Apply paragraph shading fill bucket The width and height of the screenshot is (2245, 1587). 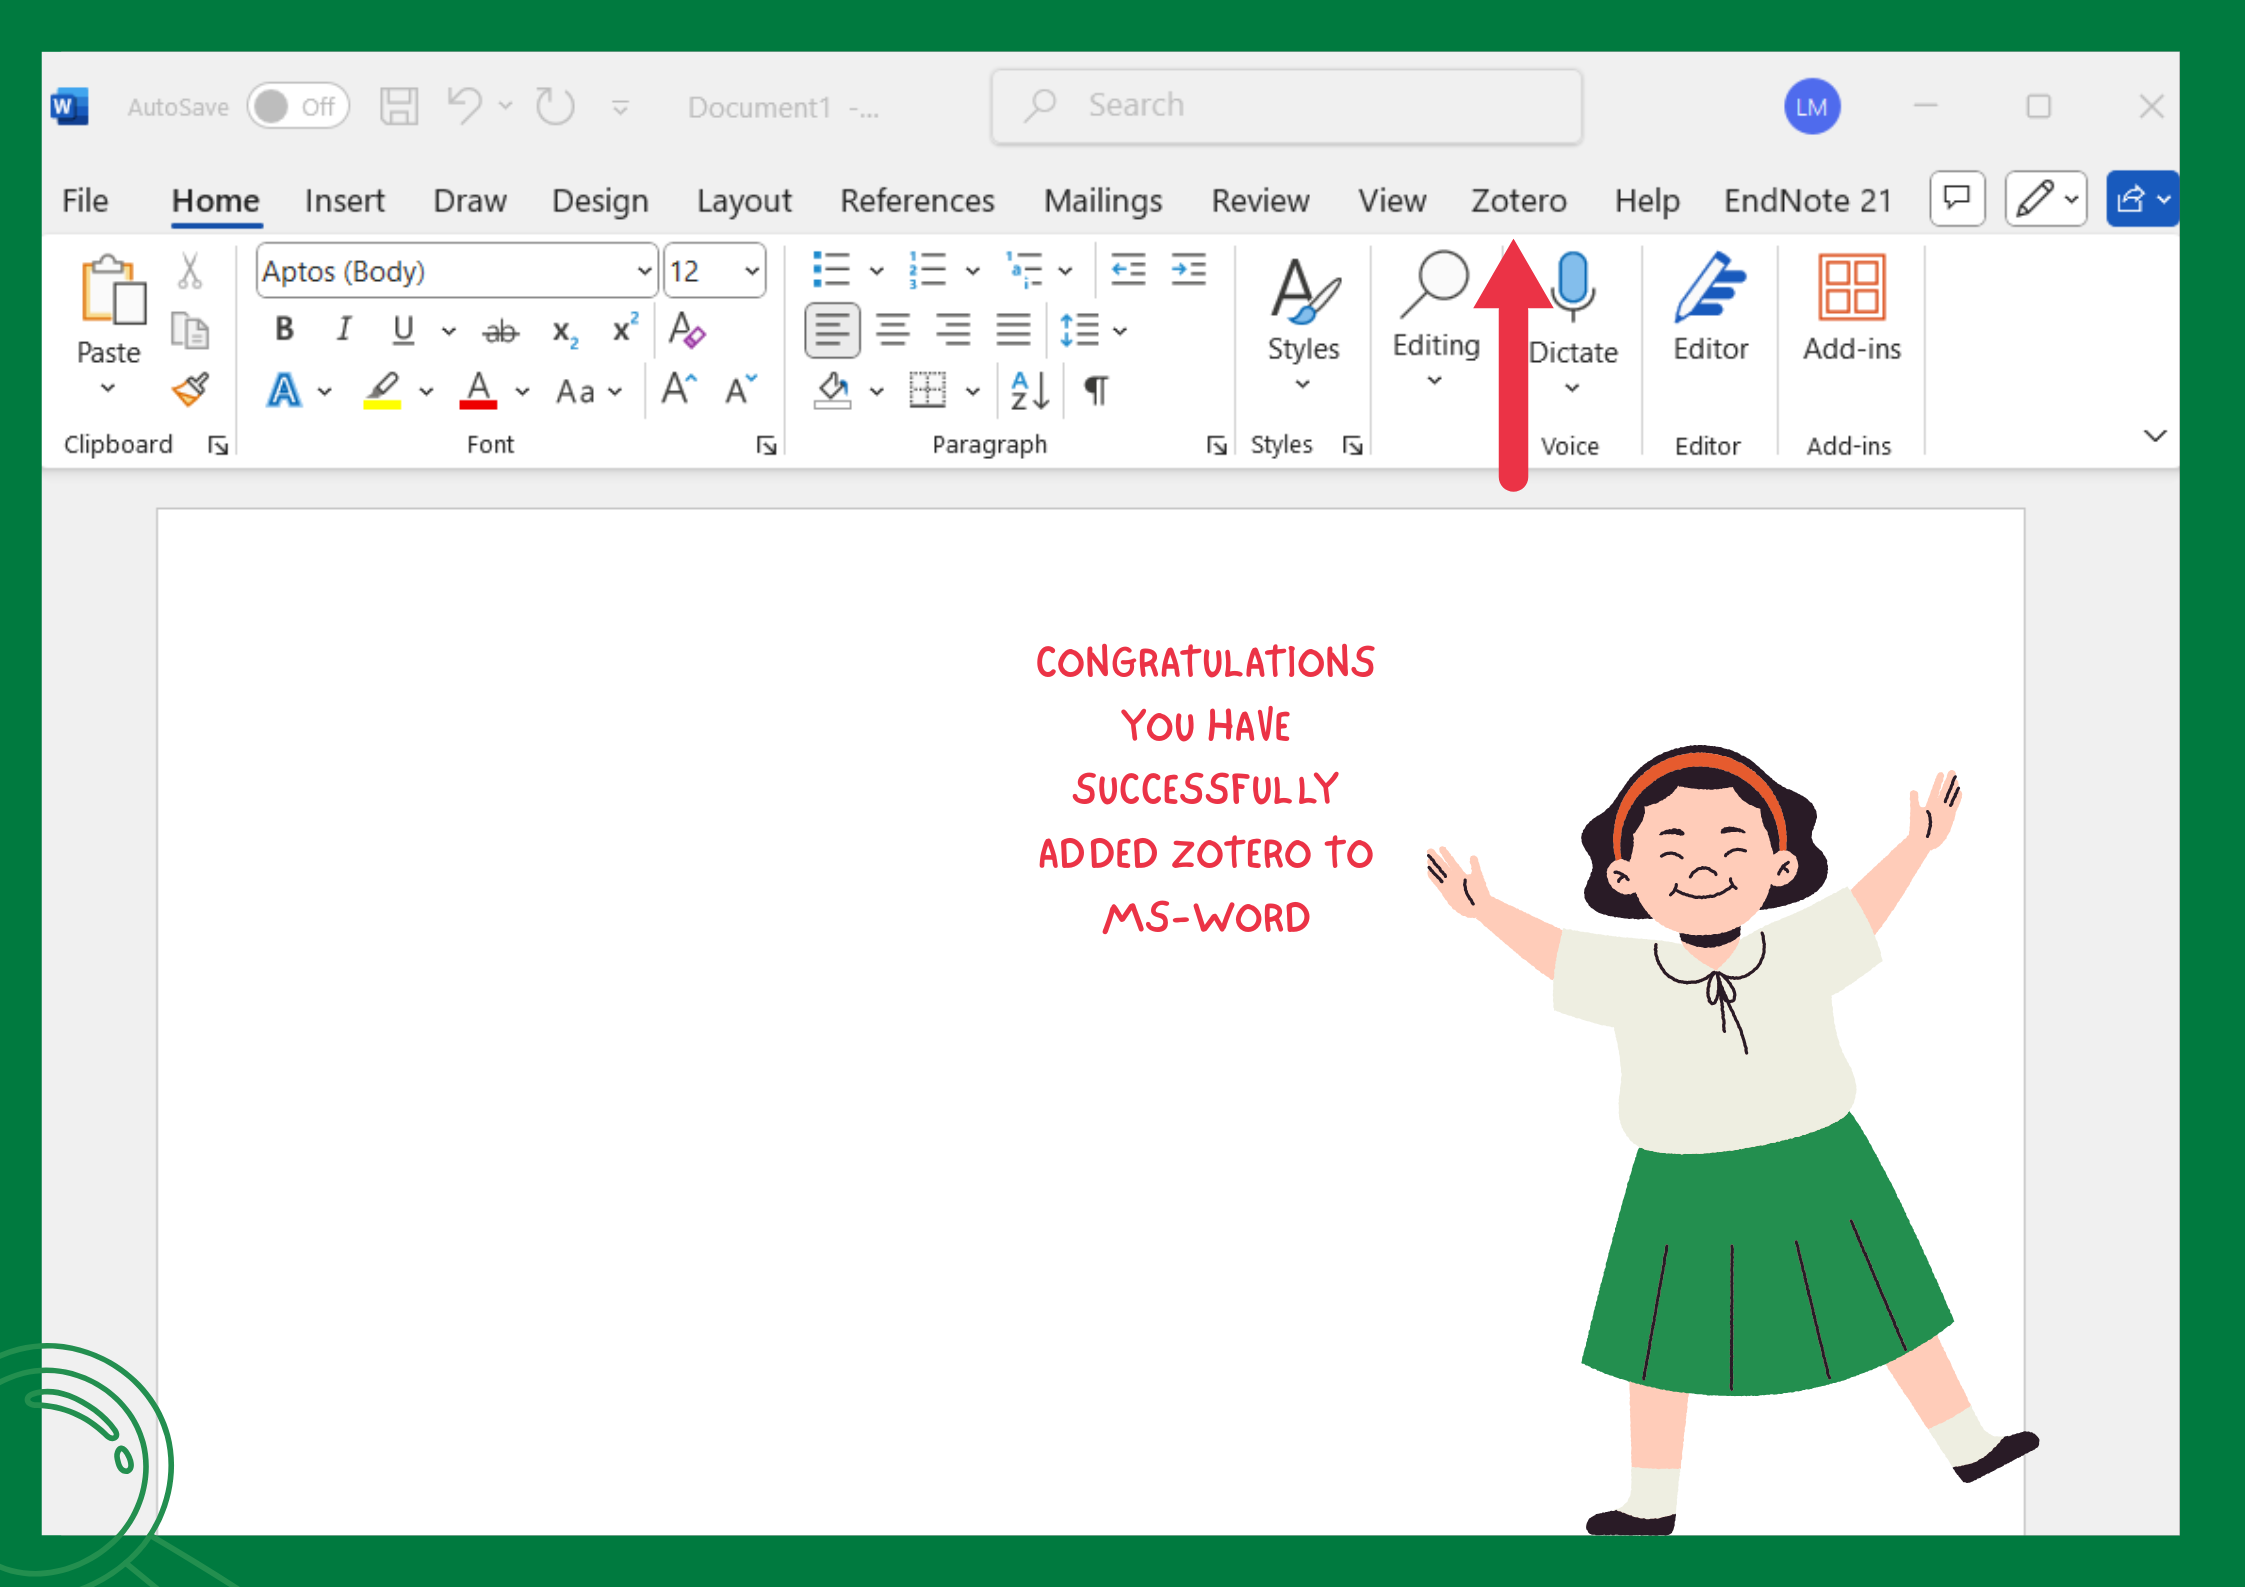[833, 390]
